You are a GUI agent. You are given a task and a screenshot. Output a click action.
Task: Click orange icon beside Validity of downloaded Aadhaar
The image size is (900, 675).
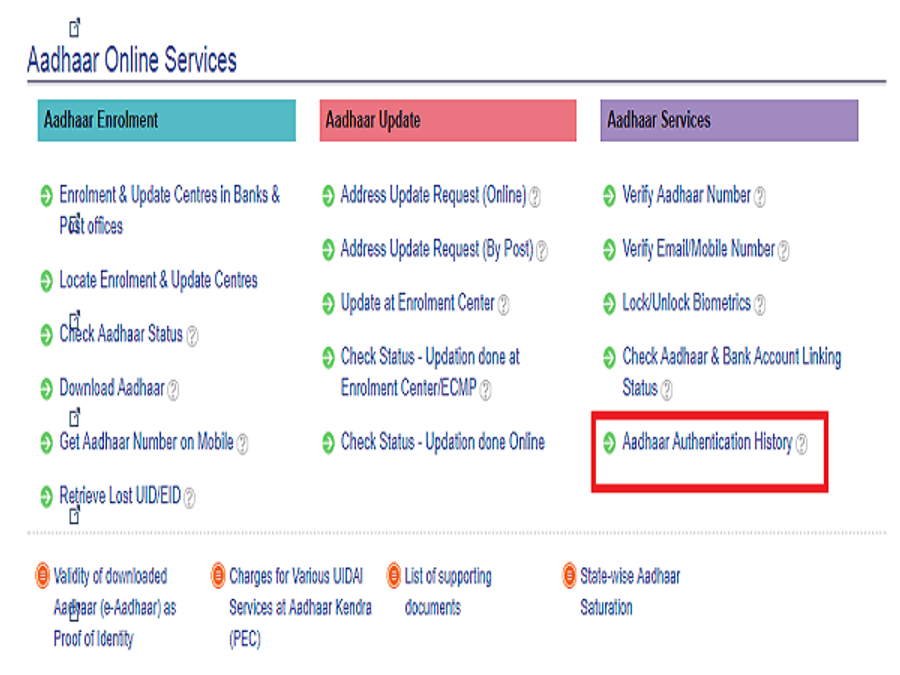pos(42,575)
